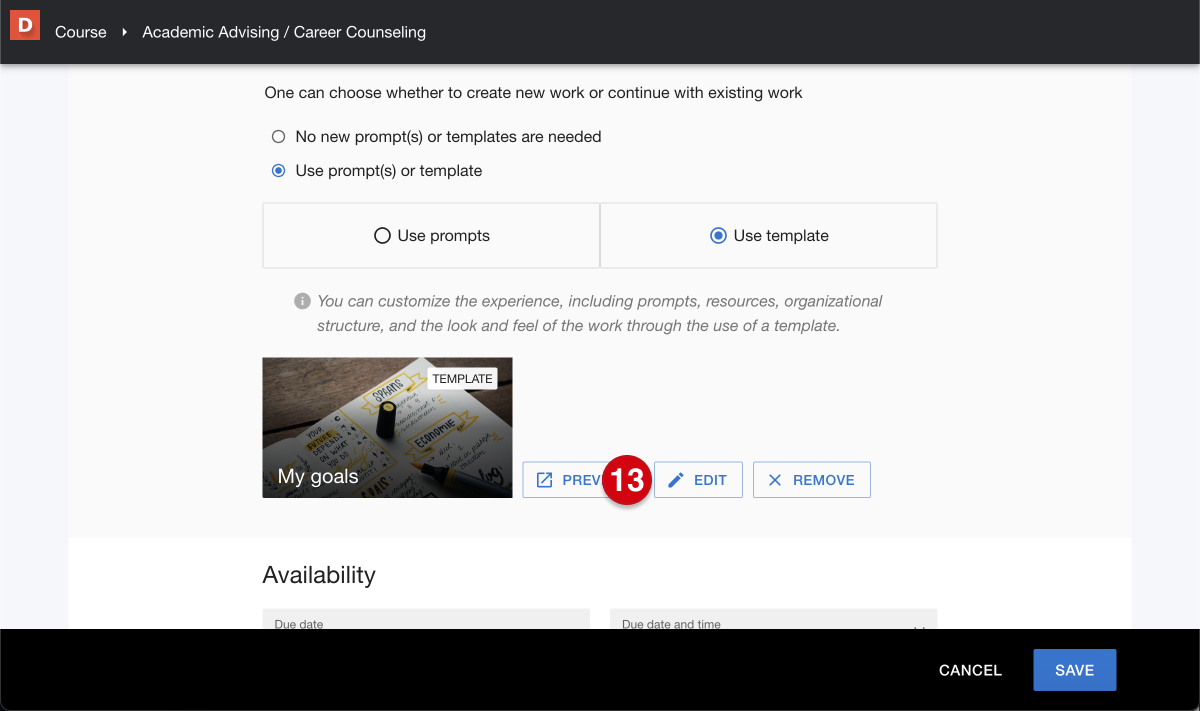This screenshot has height=711, width=1200.
Task: Click text about creating new or existing work
Action: (534, 93)
